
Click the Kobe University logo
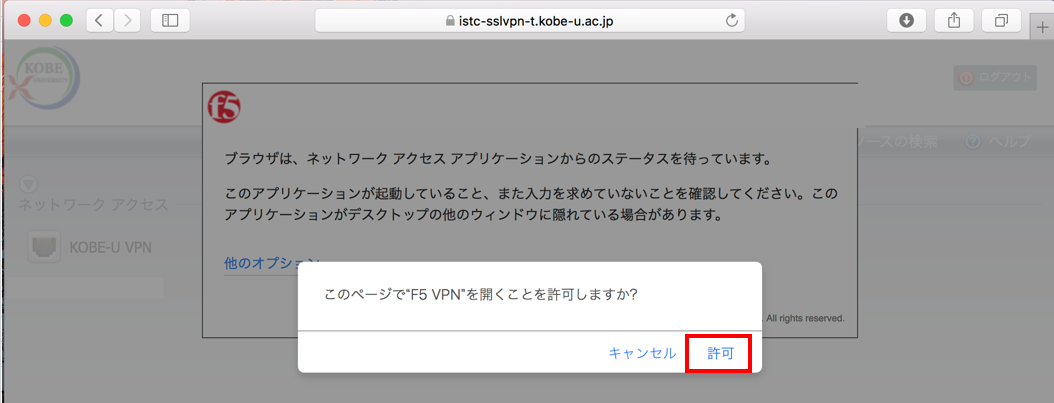[43, 79]
